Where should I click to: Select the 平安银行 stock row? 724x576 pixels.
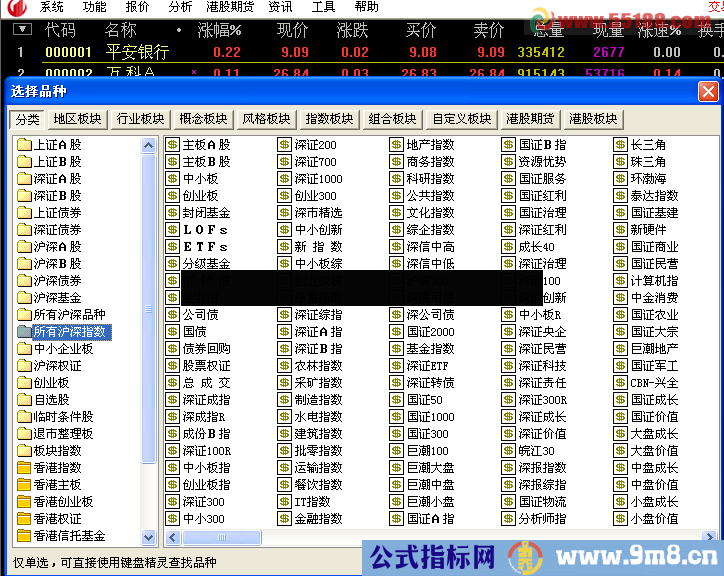coord(362,52)
